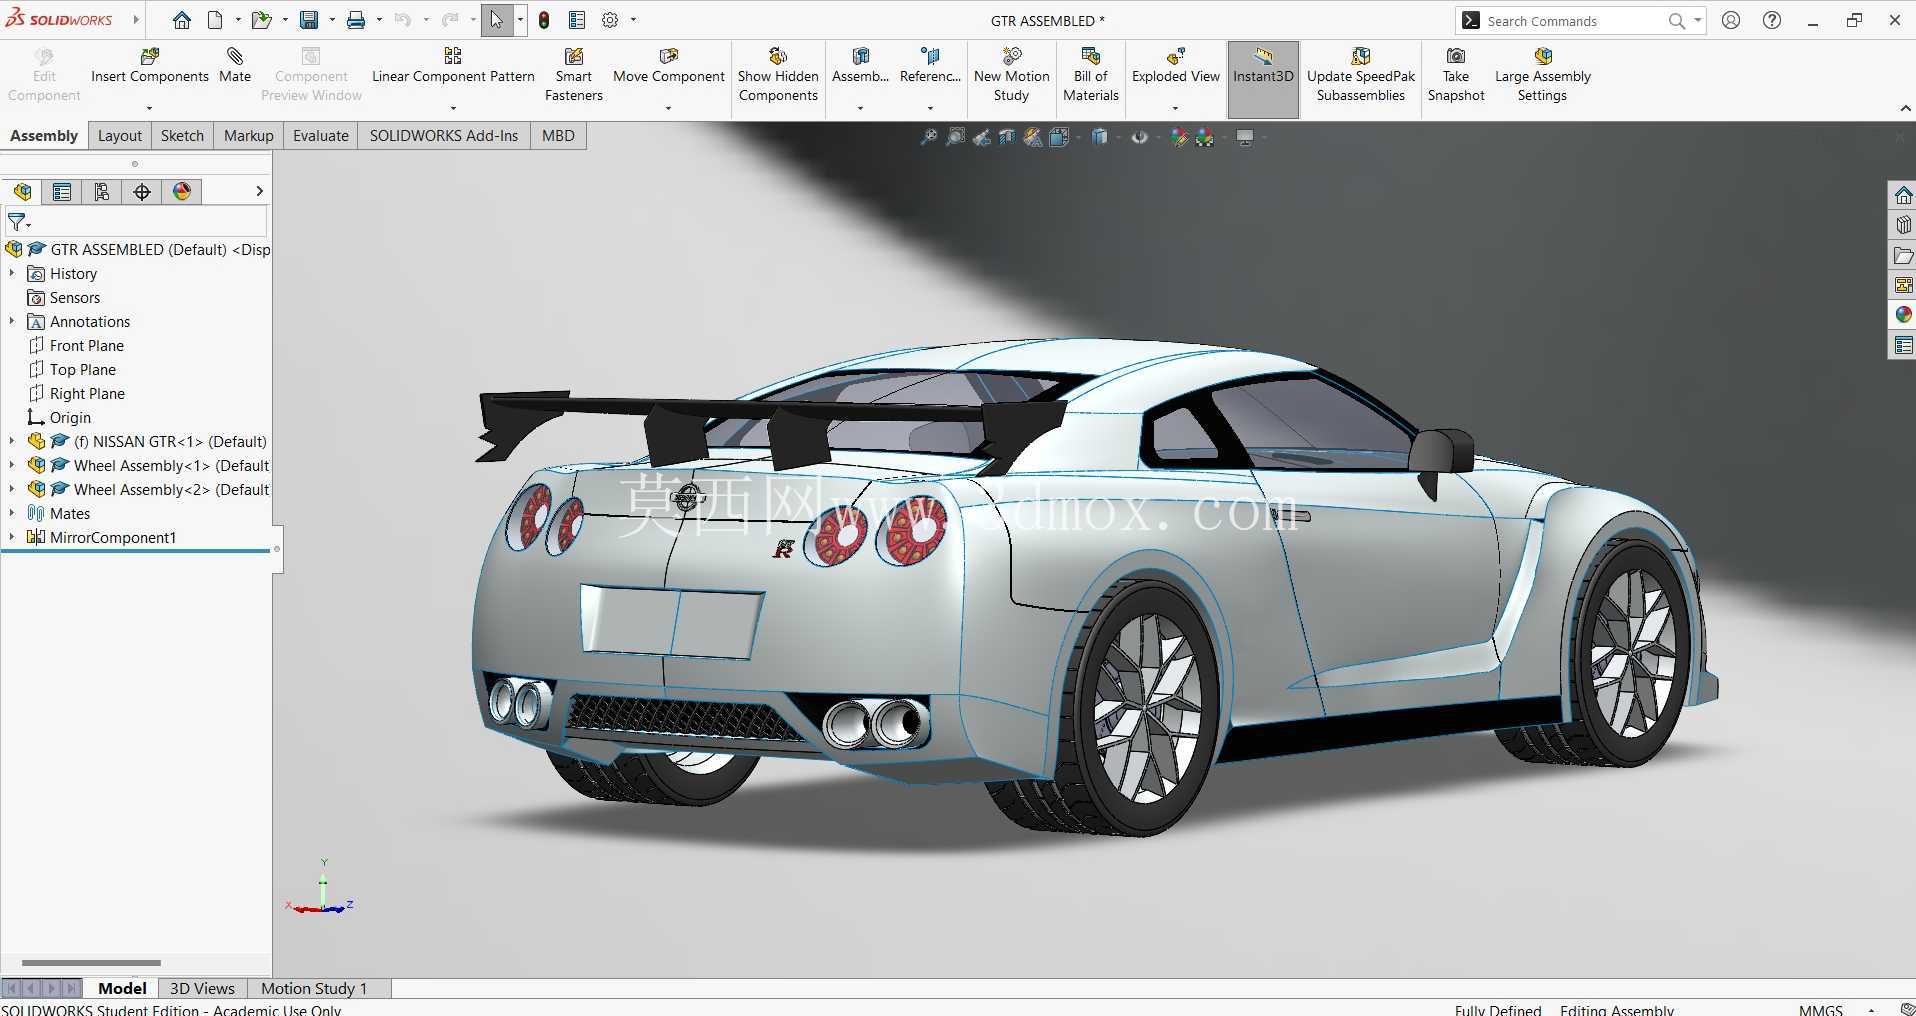
Task: Open the Evaluate tab
Action: (x=321, y=136)
